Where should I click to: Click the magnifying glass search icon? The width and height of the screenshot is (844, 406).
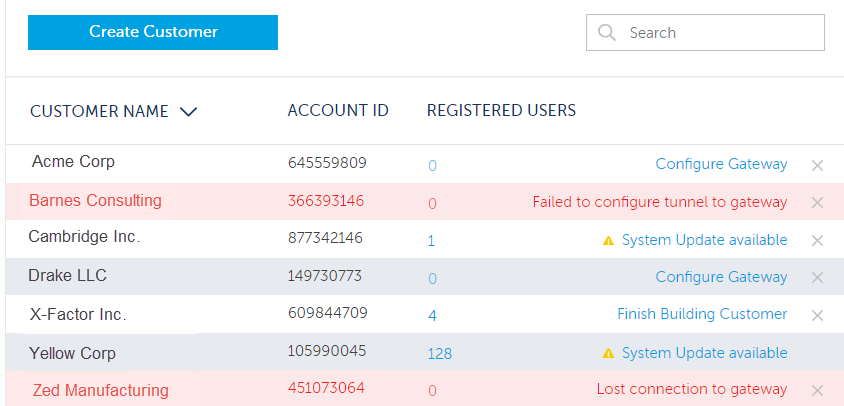(x=606, y=32)
